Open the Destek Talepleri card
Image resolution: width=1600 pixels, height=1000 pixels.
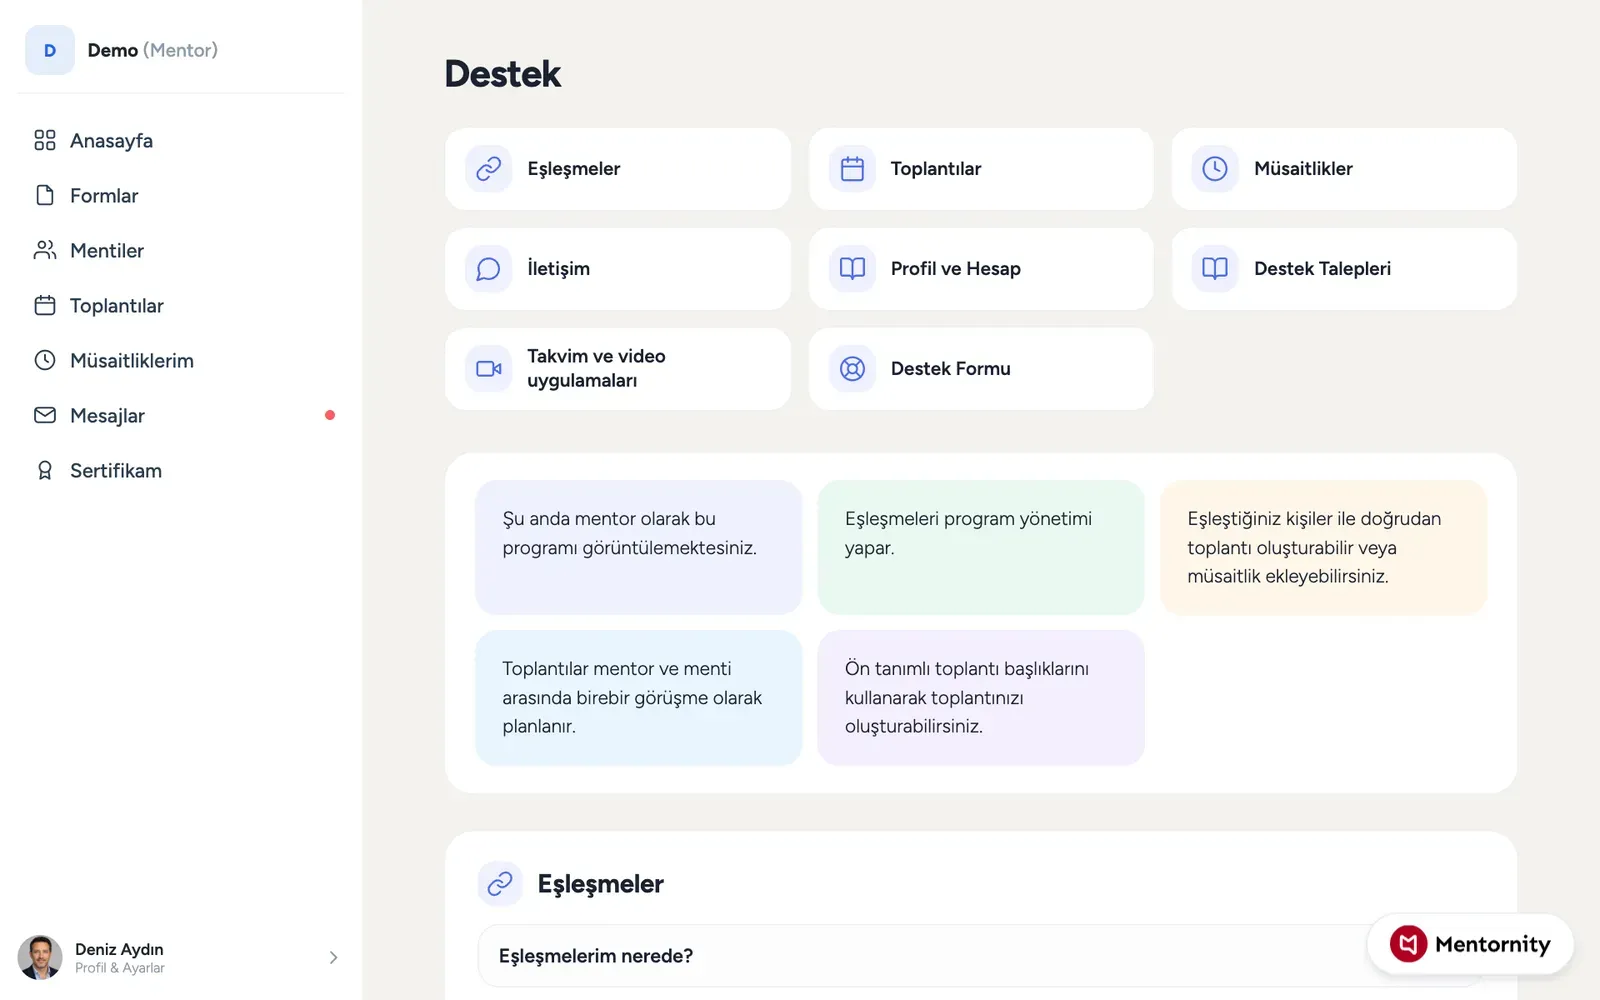coord(1344,269)
